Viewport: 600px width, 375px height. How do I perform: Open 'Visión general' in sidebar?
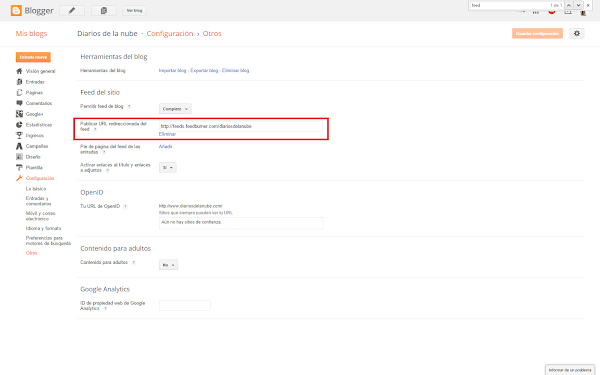tap(41, 71)
